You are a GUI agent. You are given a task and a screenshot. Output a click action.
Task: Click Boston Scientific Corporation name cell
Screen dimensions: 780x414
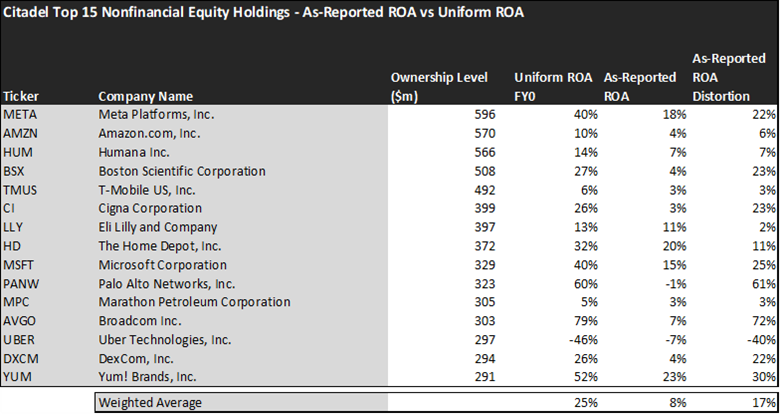tap(182, 171)
